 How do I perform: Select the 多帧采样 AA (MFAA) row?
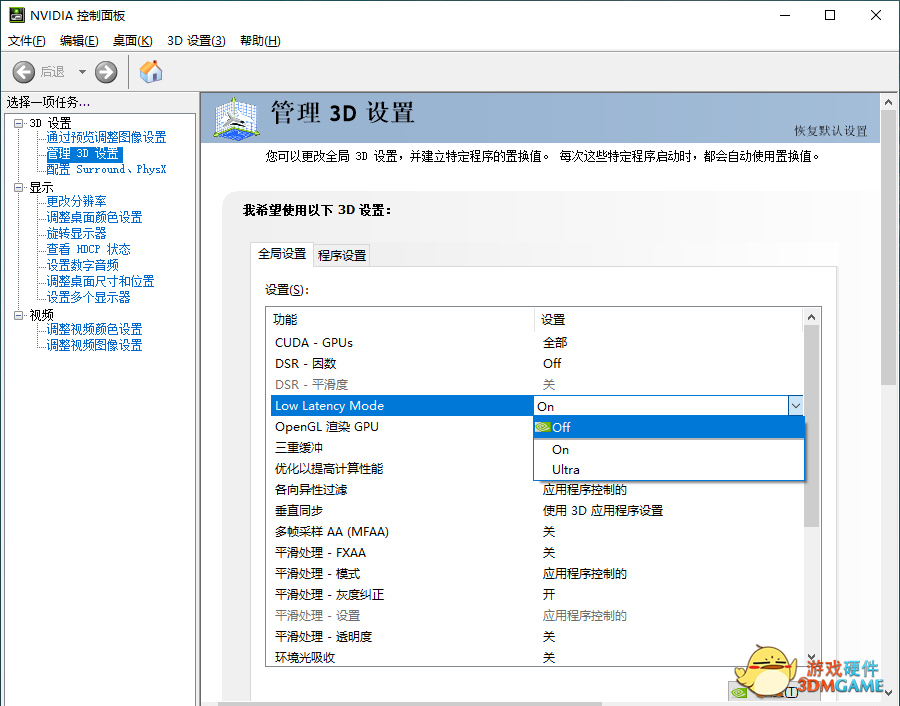coord(537,532)
